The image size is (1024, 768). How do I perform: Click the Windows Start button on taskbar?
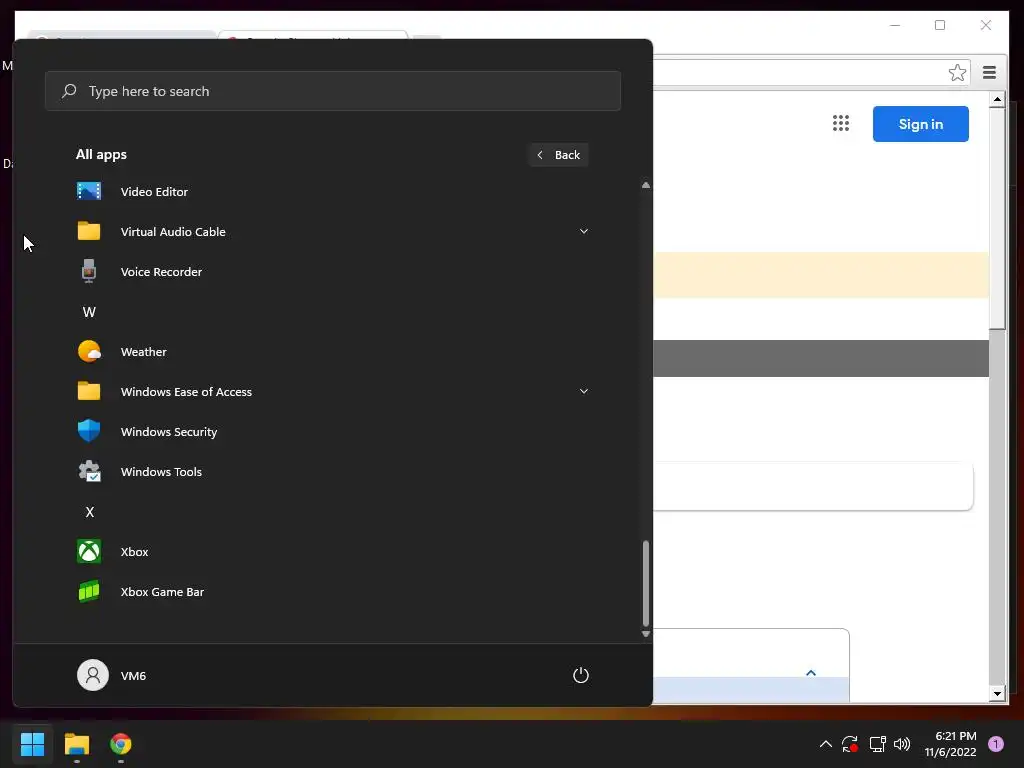[32, 744]
